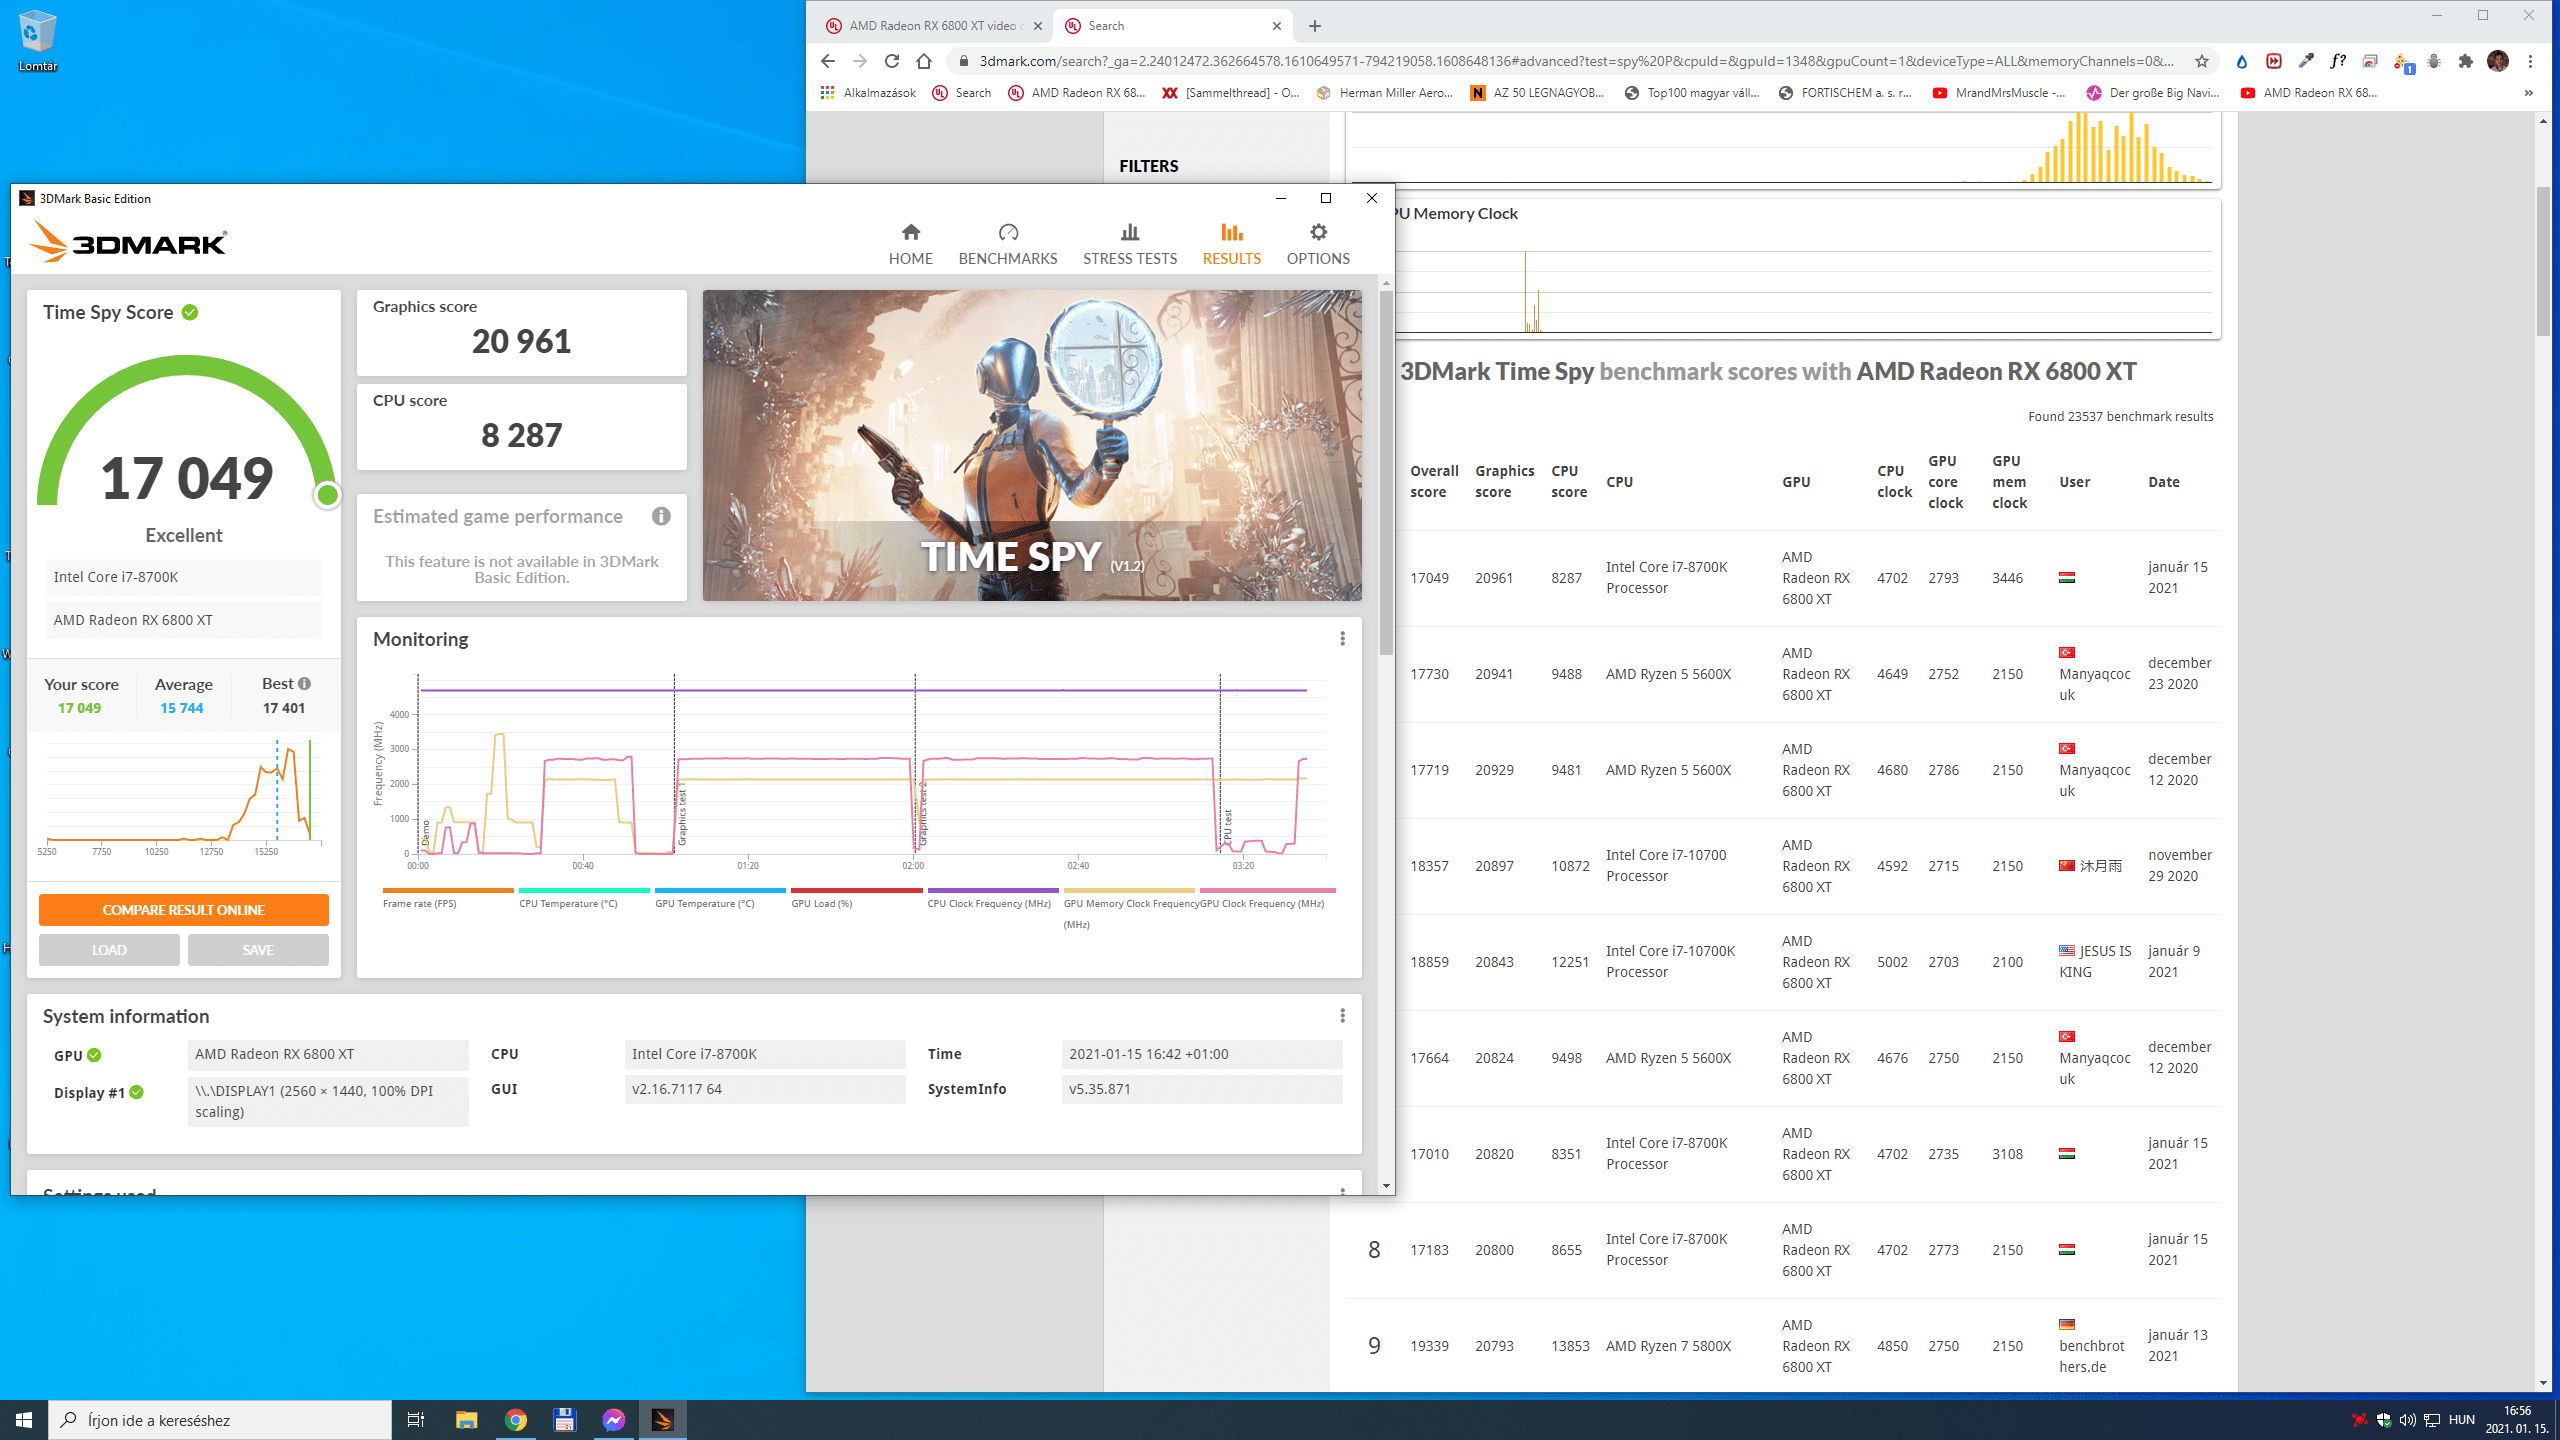Open the BENCHMARKS tab in 3DMark

pos(1007,244)
